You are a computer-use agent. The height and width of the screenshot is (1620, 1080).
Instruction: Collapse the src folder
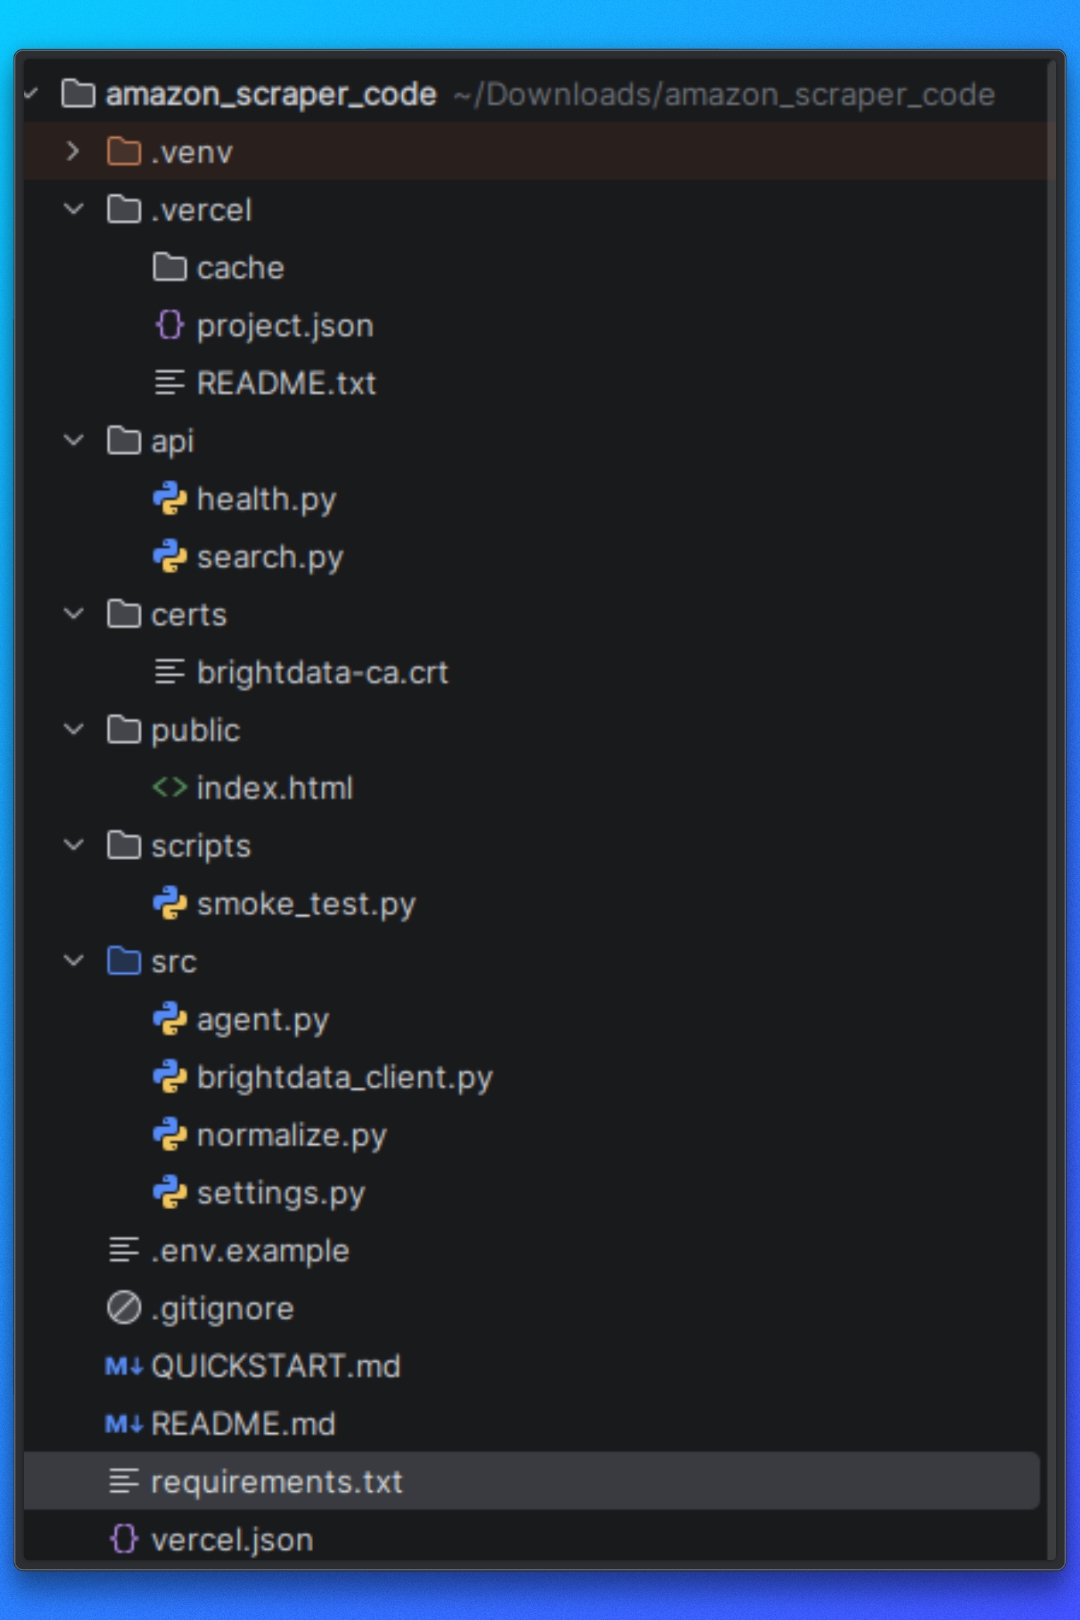pos(73,961)
